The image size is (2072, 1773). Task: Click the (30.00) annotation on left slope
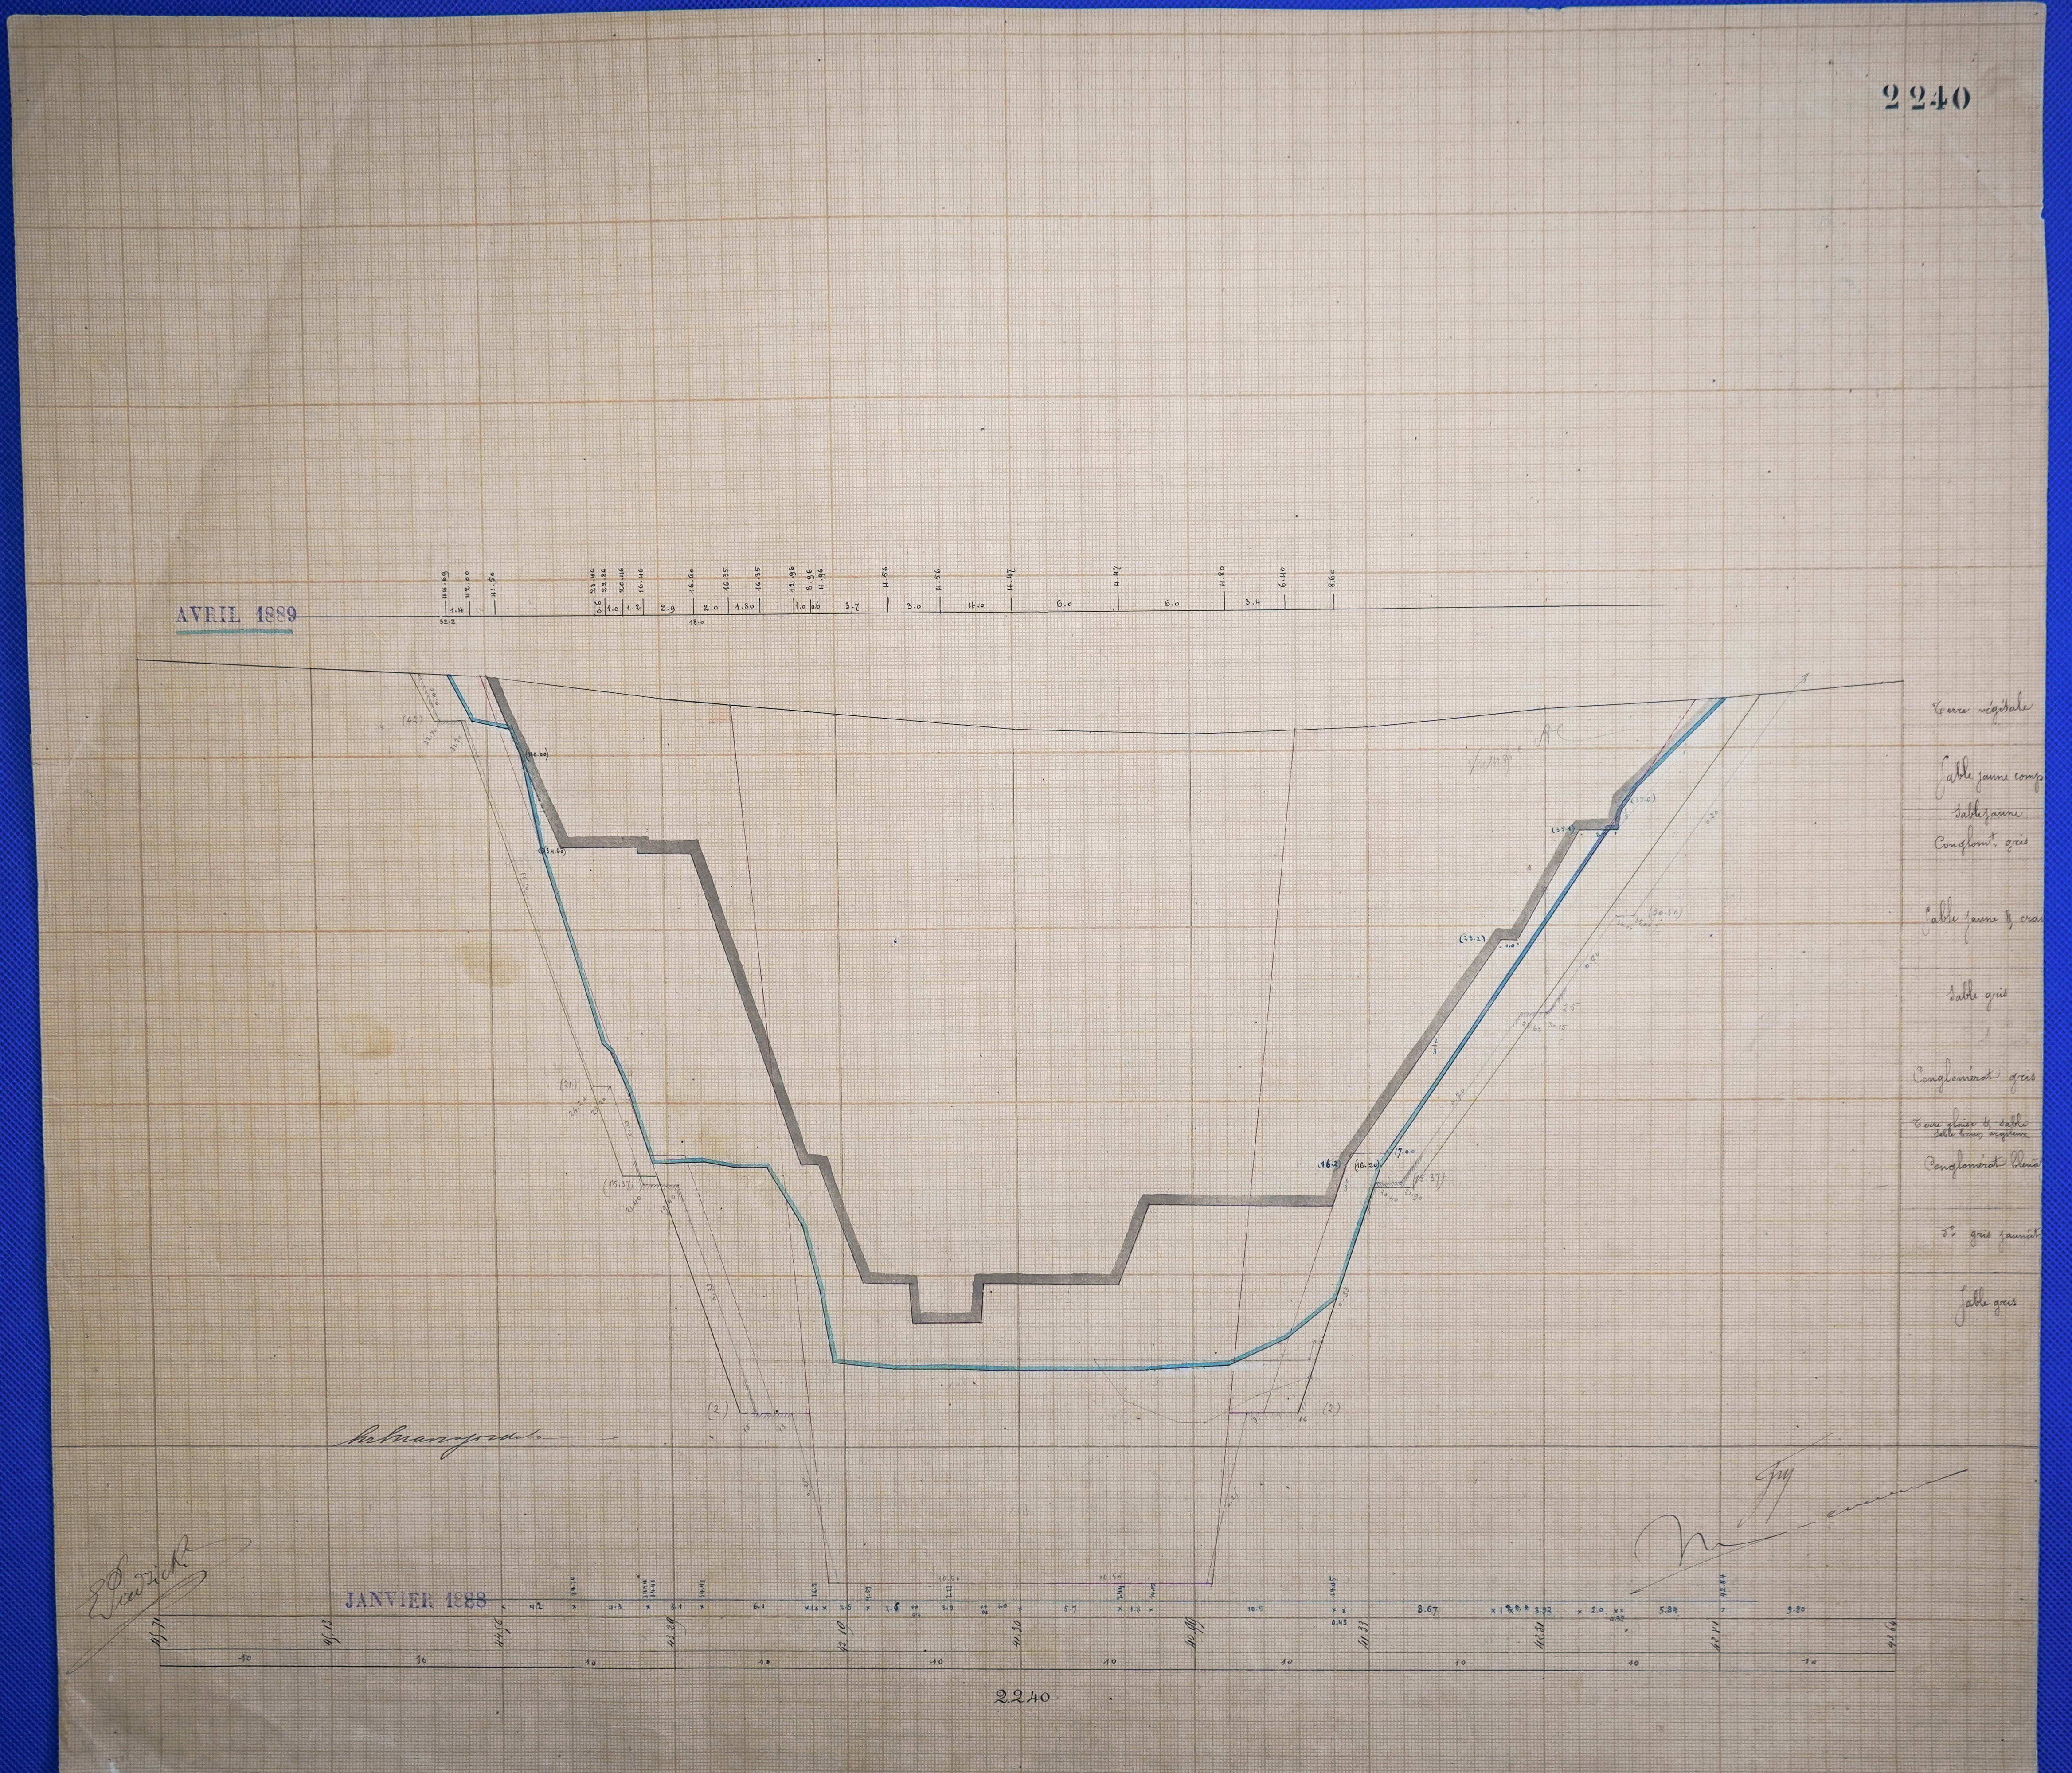tap(536, 754)
